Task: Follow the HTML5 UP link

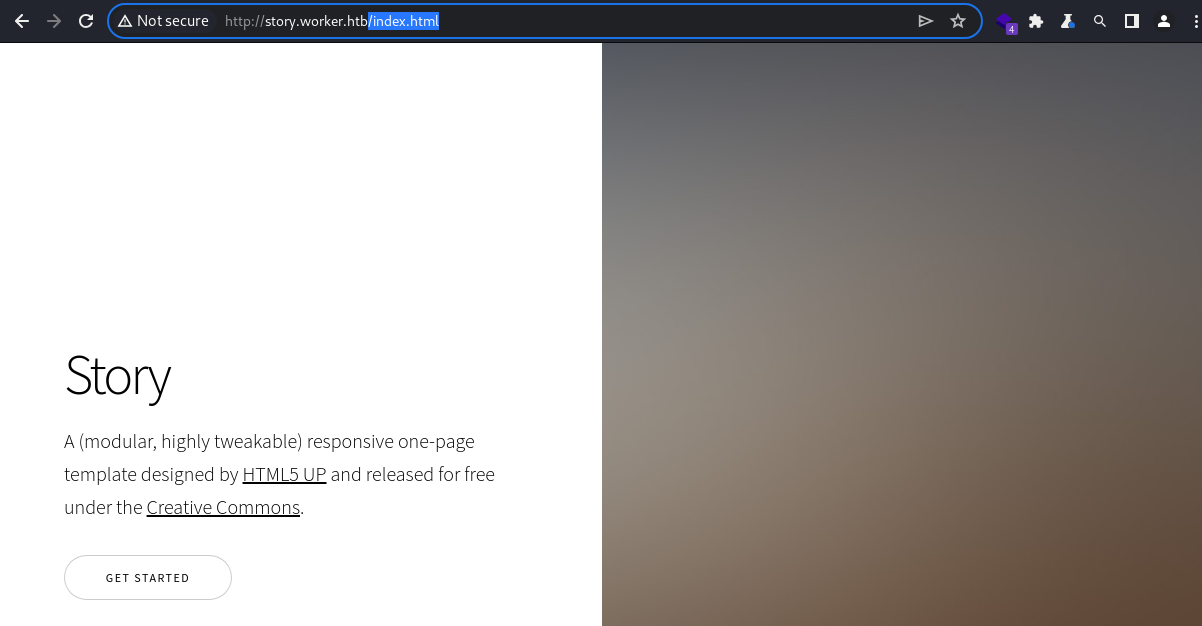Action: [x=284, y=474]
